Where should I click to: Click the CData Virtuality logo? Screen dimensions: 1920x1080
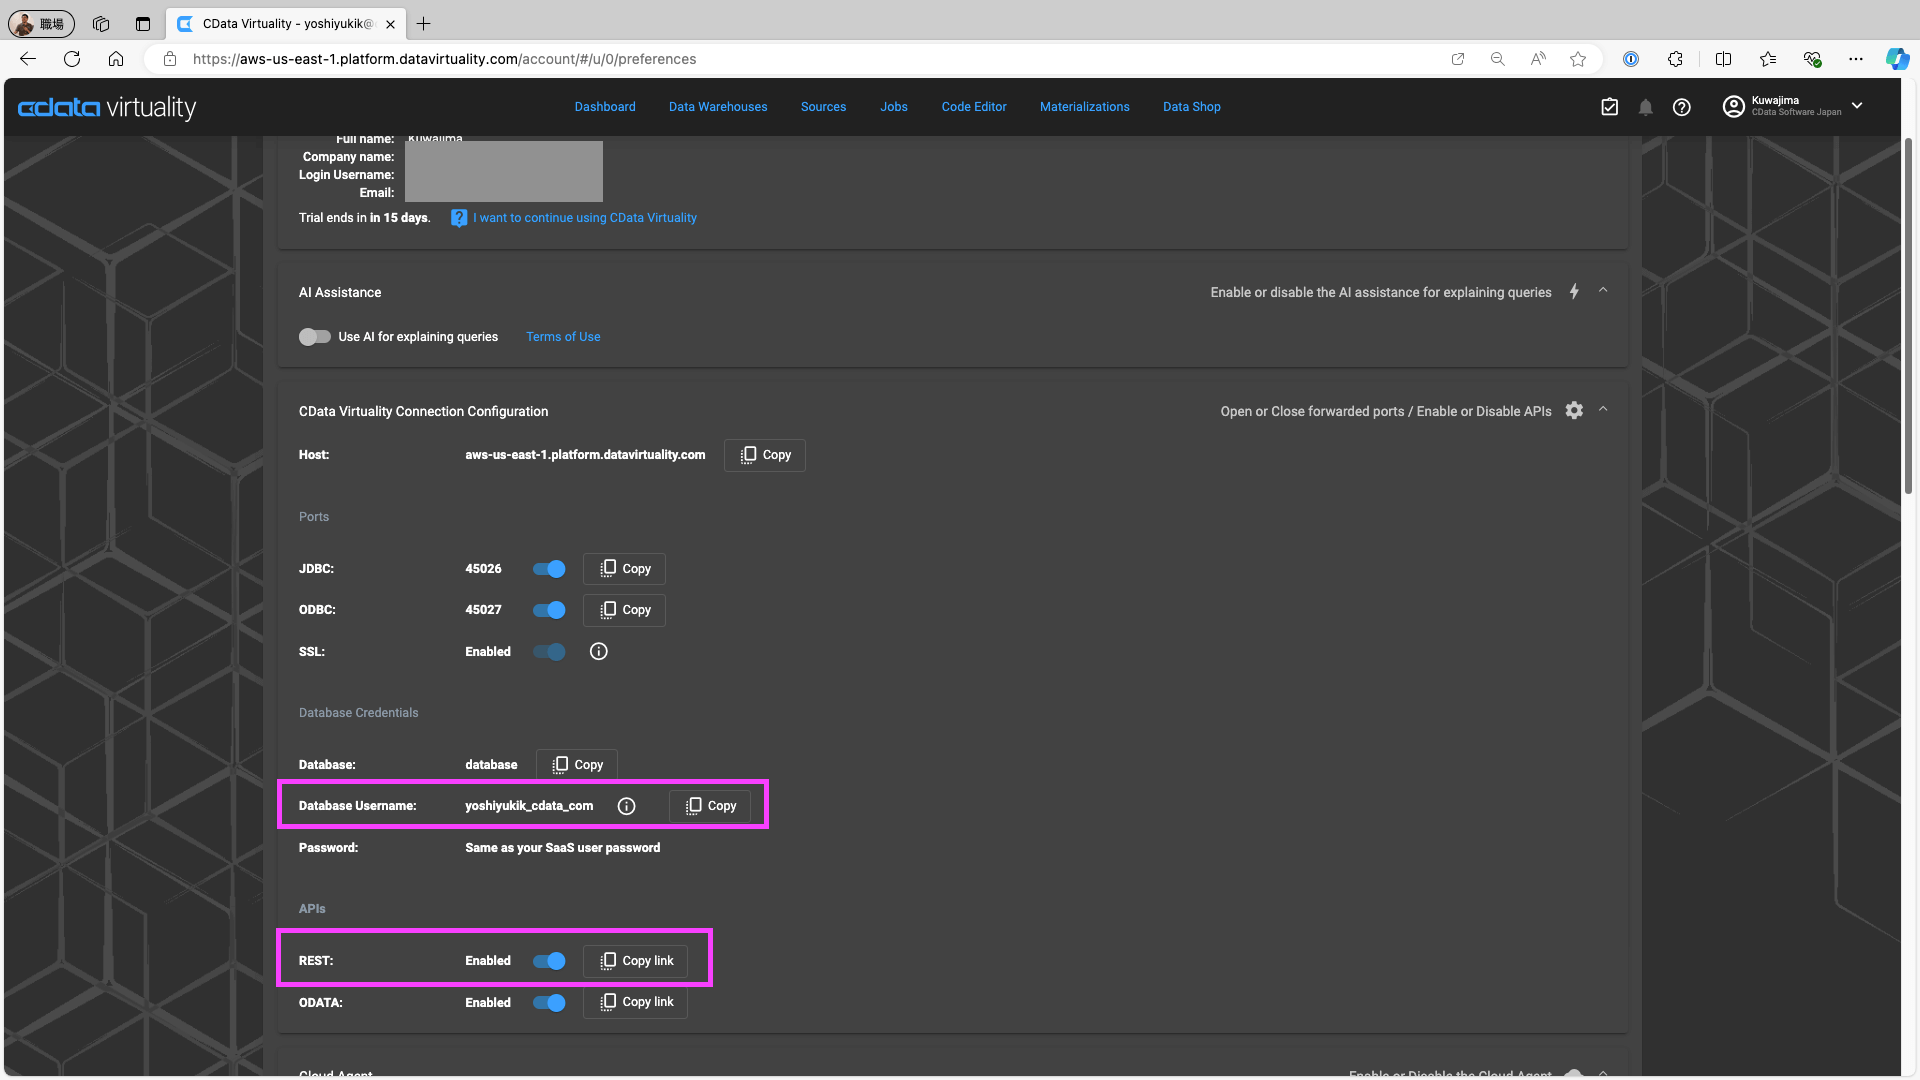(106, 107)
